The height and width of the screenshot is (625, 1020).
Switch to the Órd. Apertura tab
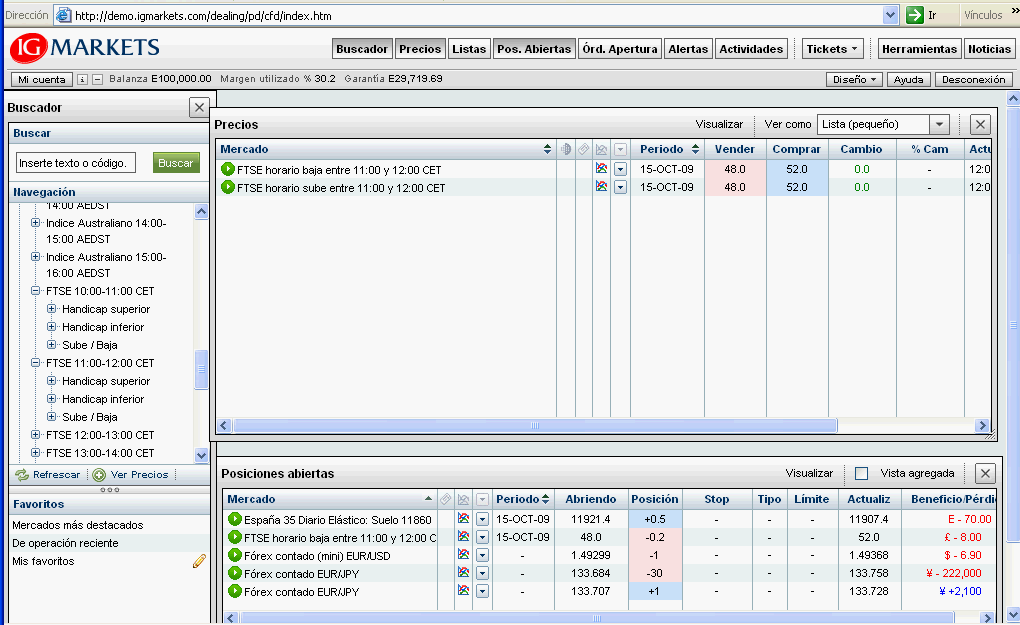620,49
